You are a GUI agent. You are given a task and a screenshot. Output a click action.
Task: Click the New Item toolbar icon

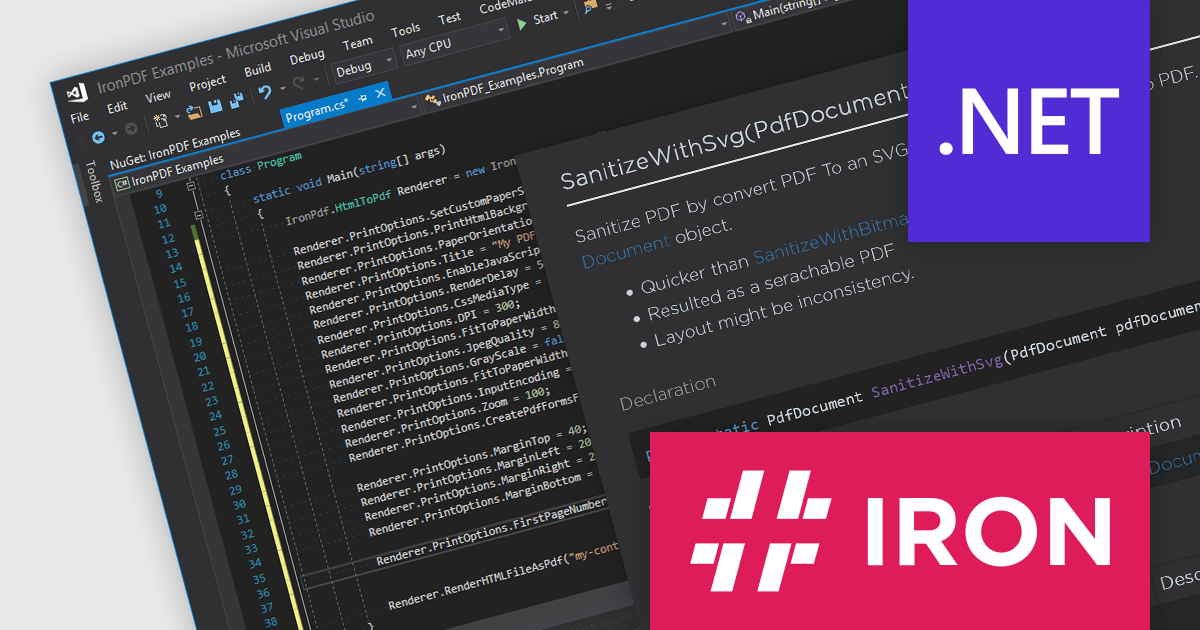(x=160, y=119)
